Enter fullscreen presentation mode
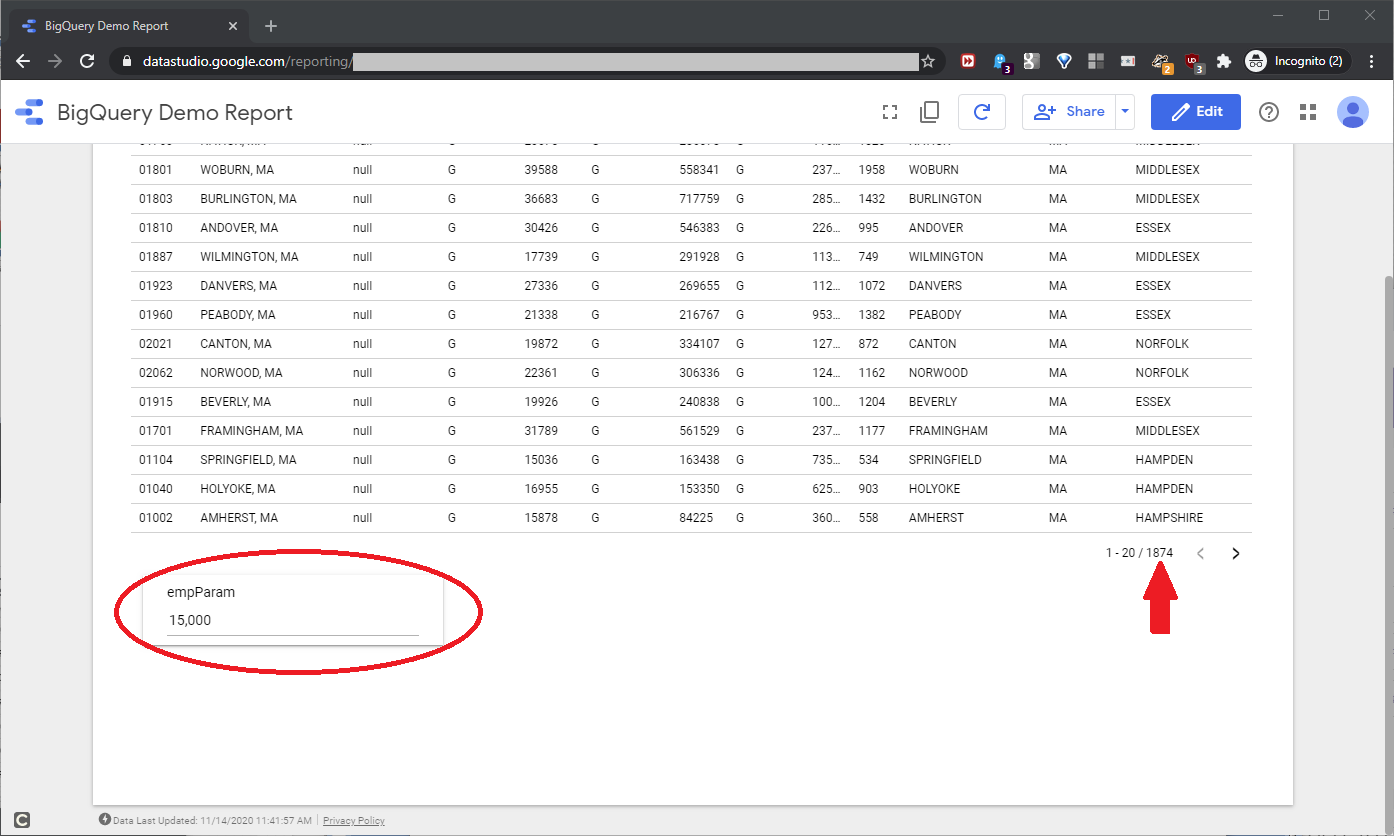Screen dimensions: 1394x836 [x=889, y=112]
